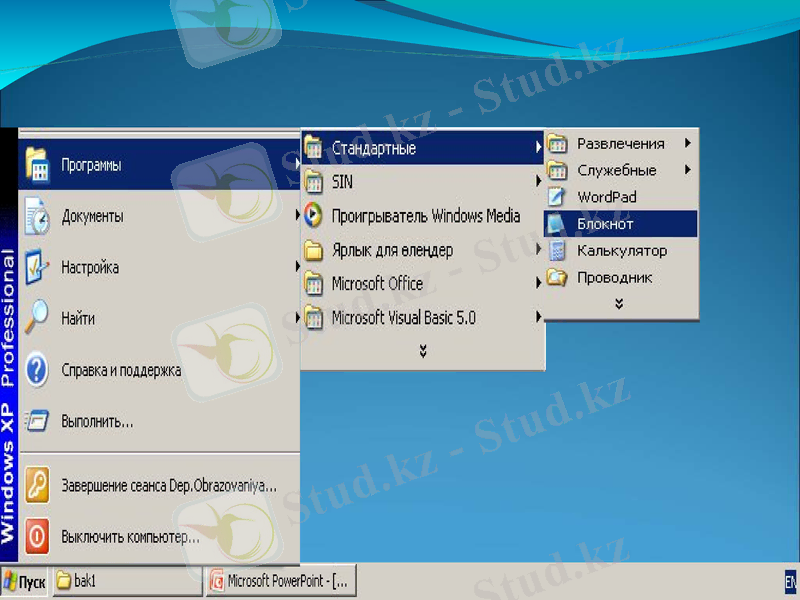The image size is (800, 600).
Task: Select Microsoft Visual Basic 5.0 menu item
Action: 403,318
